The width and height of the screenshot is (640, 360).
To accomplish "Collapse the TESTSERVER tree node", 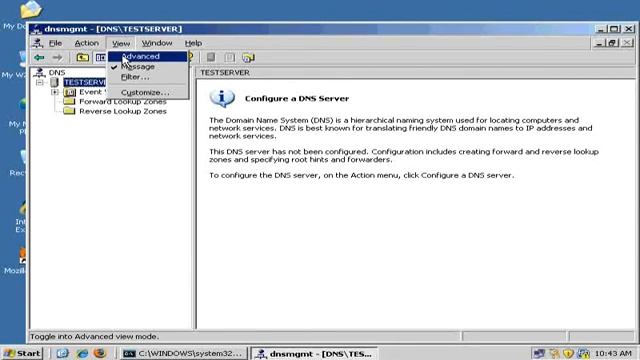I will 40,82.
